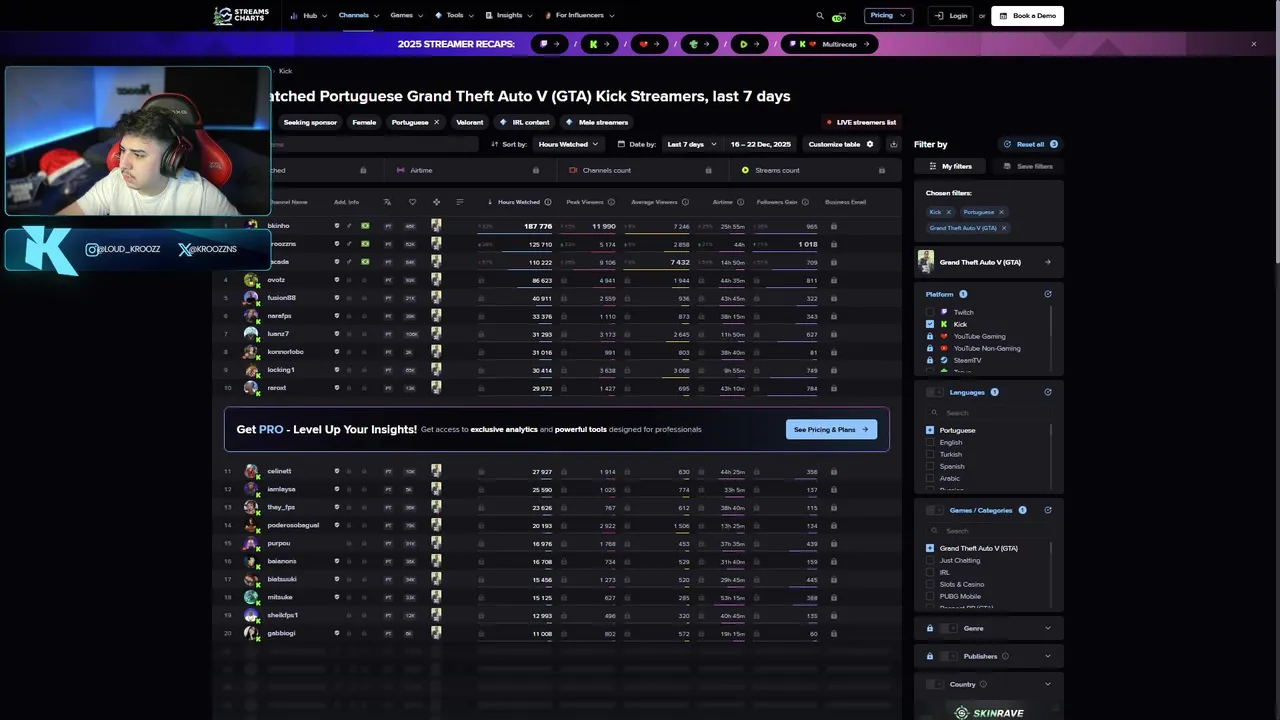Viewport: 1280px width, 720px height.
Task: Click the calendar icon next to Date by
Action: pyautogui.click(x=621, y=144)
